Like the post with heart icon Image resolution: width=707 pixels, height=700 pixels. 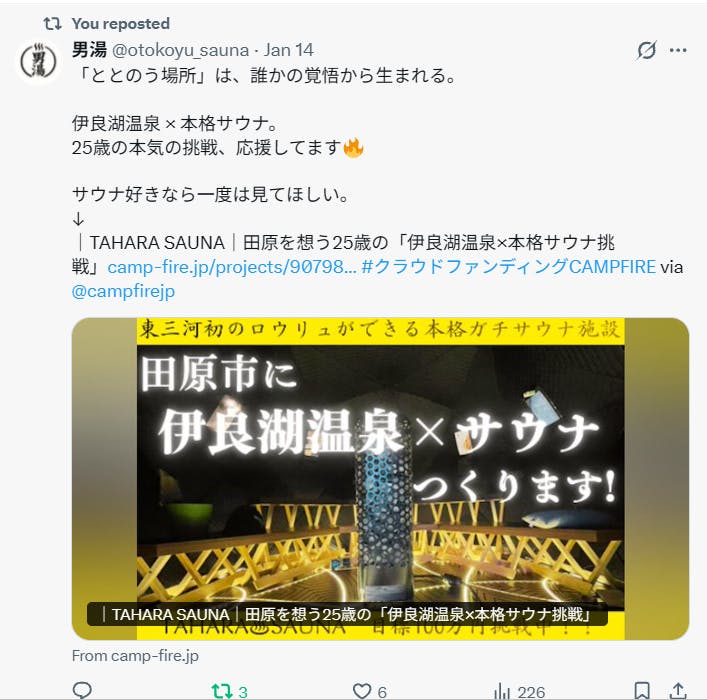[x=362, y=691]
